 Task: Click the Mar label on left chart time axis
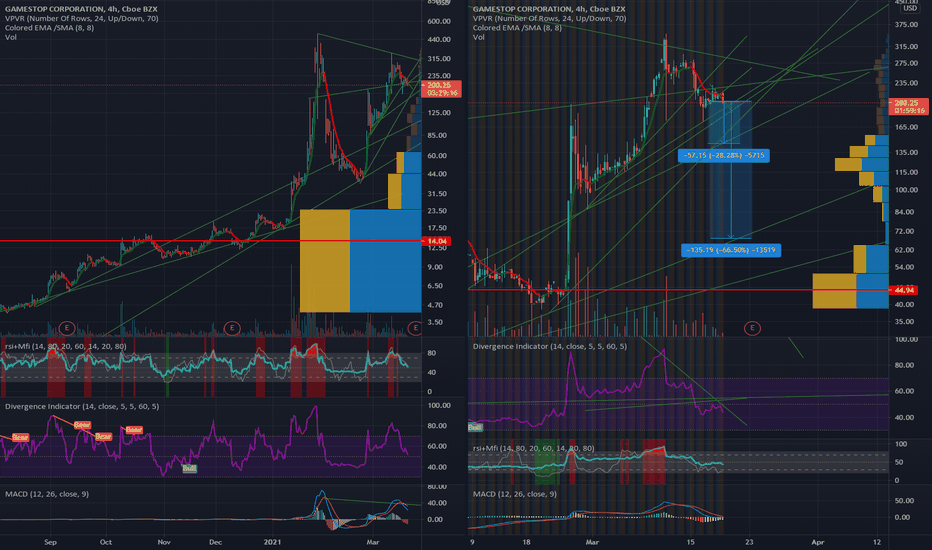coord(373,542)
